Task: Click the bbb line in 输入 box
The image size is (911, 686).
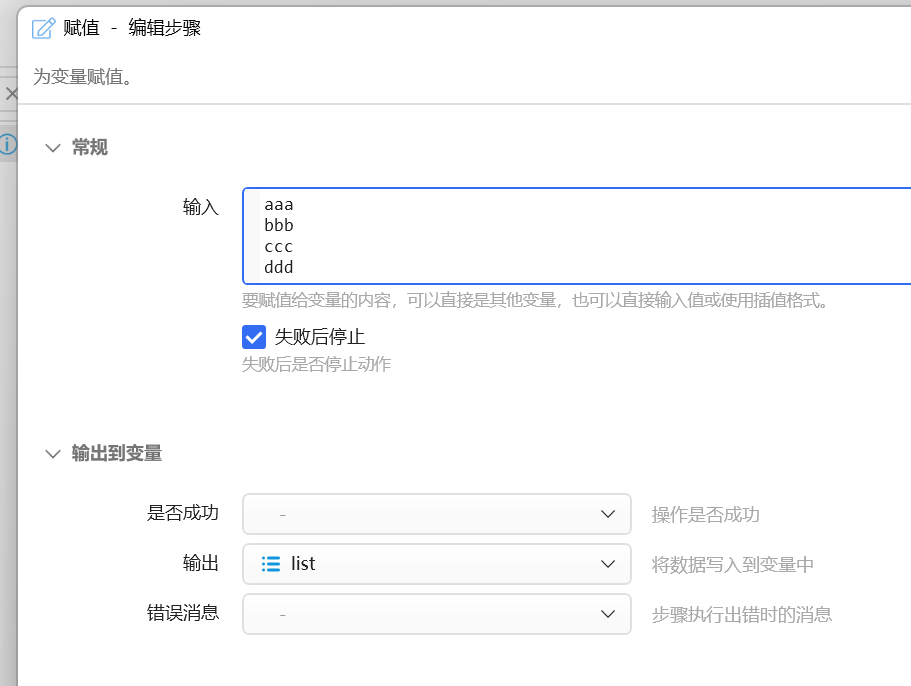Action: pos(279,225)
